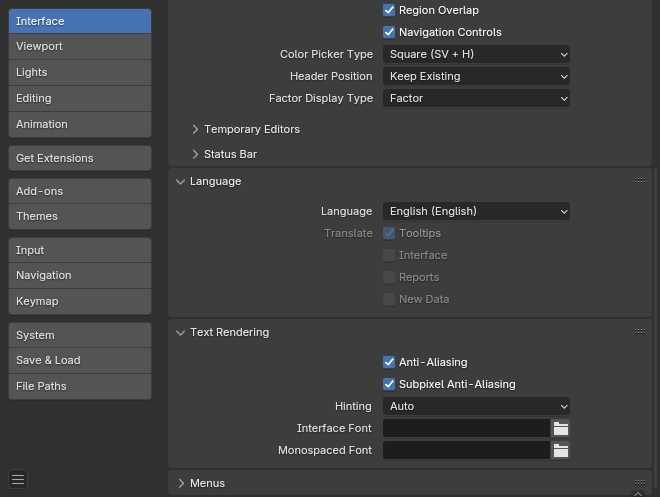
Task: Switch to Editing preferences tab
Action: [80, 98]
